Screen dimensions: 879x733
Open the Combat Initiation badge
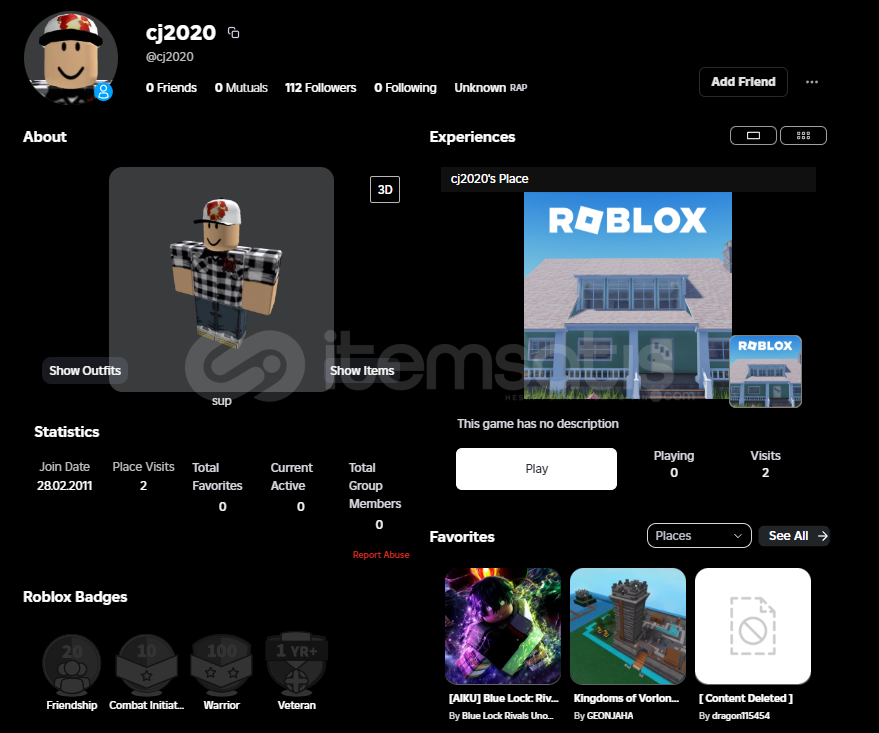[146, 672]
